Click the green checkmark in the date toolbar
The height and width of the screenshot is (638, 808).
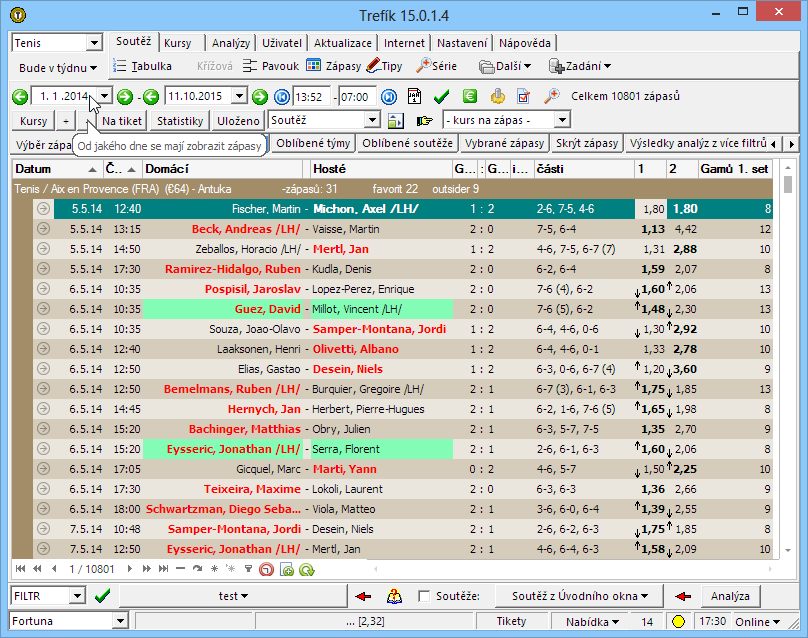pos(441,97)
